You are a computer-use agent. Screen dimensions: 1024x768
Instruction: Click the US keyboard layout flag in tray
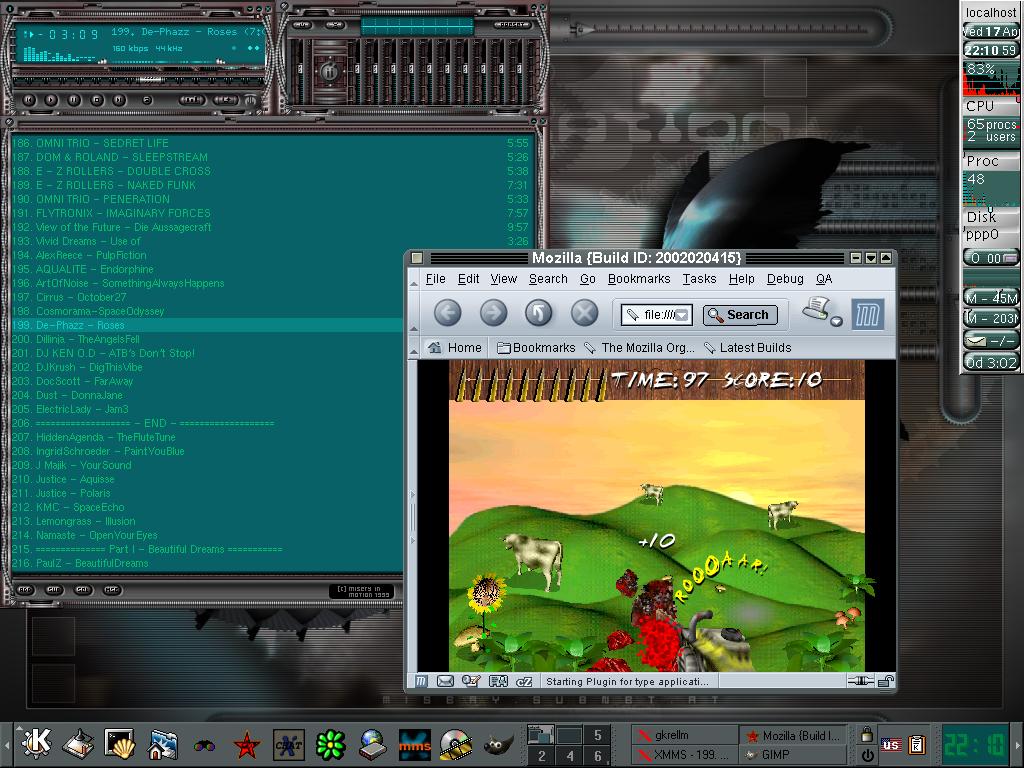pyautogui.click(x=891, y=744)
